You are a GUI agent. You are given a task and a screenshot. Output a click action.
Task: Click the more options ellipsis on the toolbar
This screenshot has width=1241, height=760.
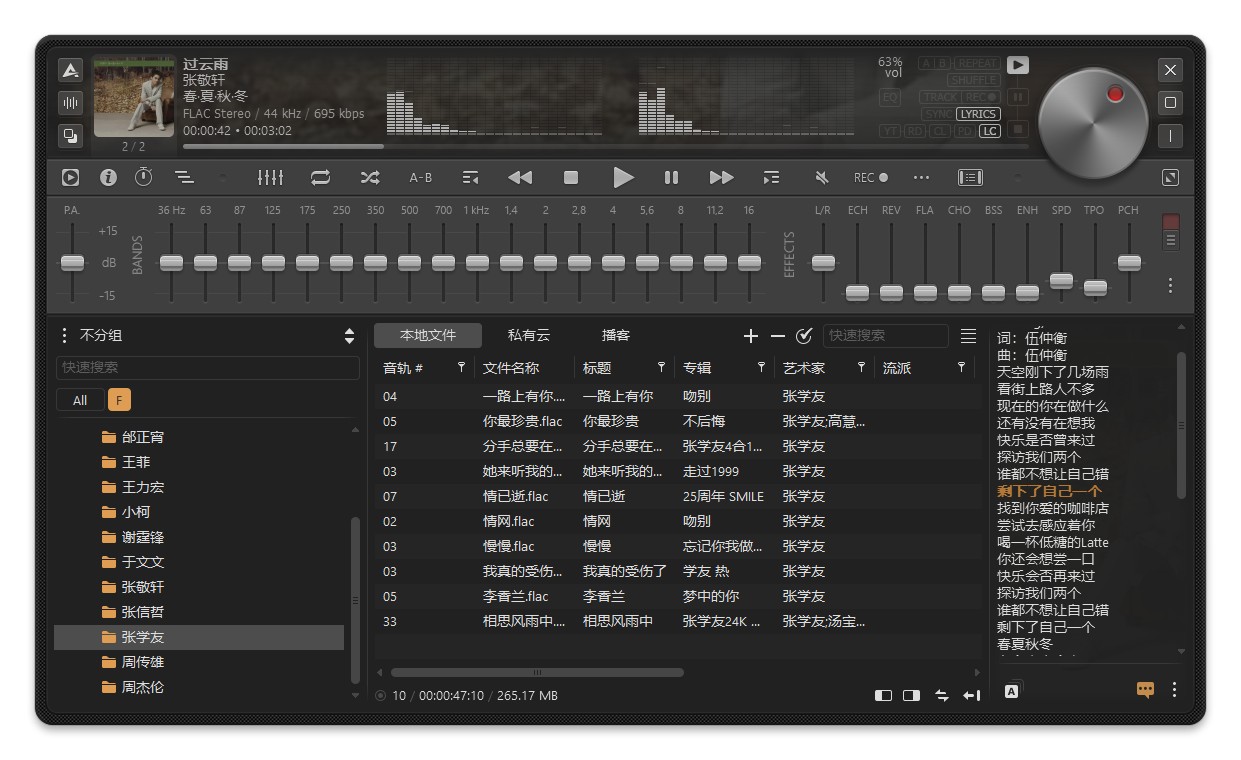click(x=921, y=177)
